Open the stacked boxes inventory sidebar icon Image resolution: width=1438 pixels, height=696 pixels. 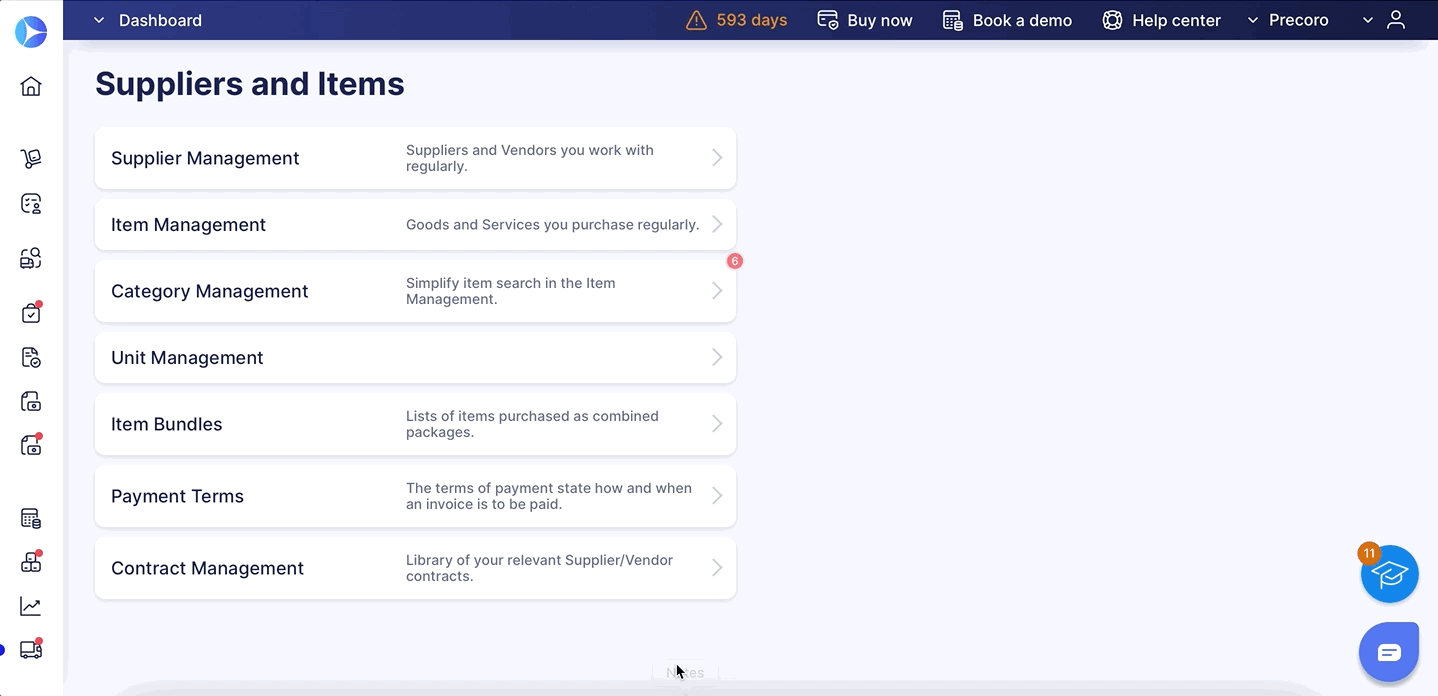tap(31, 562)
